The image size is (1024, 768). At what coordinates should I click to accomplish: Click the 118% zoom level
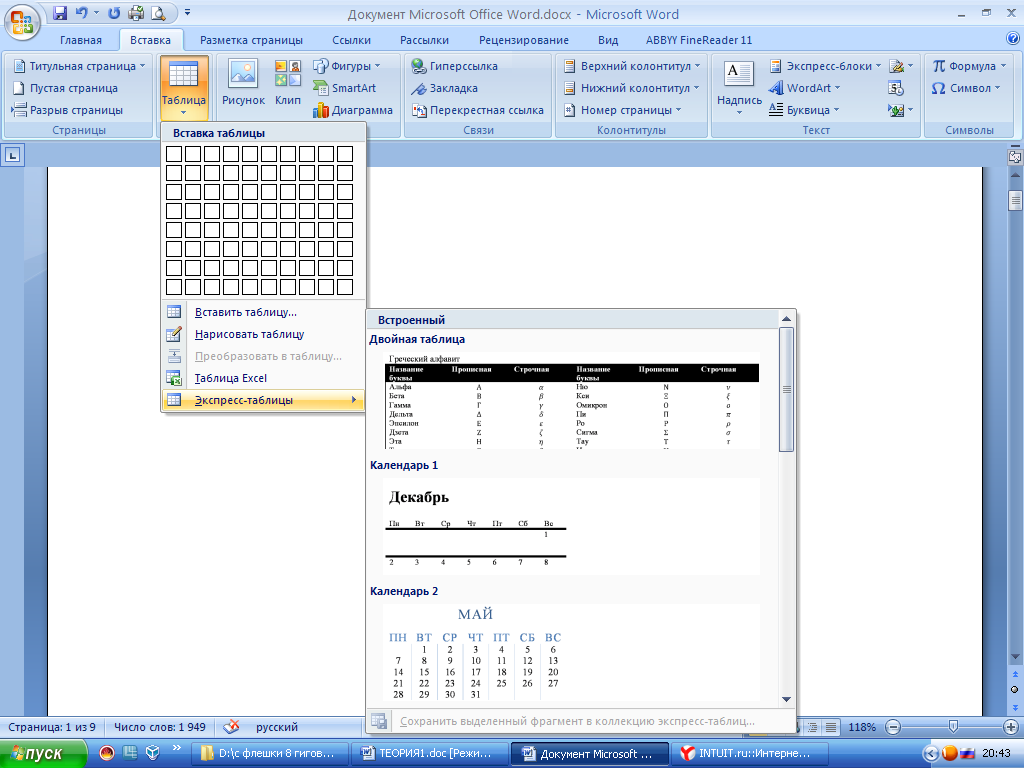coord(862,727)
